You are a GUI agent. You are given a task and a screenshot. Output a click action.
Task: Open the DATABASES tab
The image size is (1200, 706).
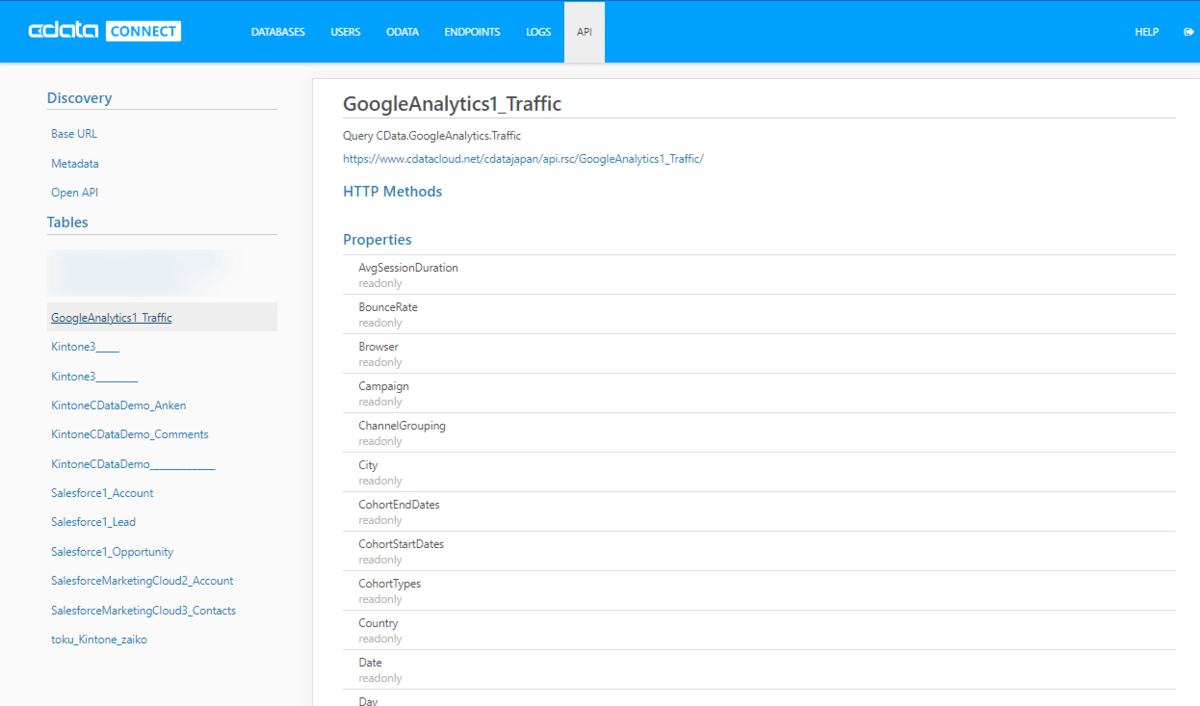(278, 32)
